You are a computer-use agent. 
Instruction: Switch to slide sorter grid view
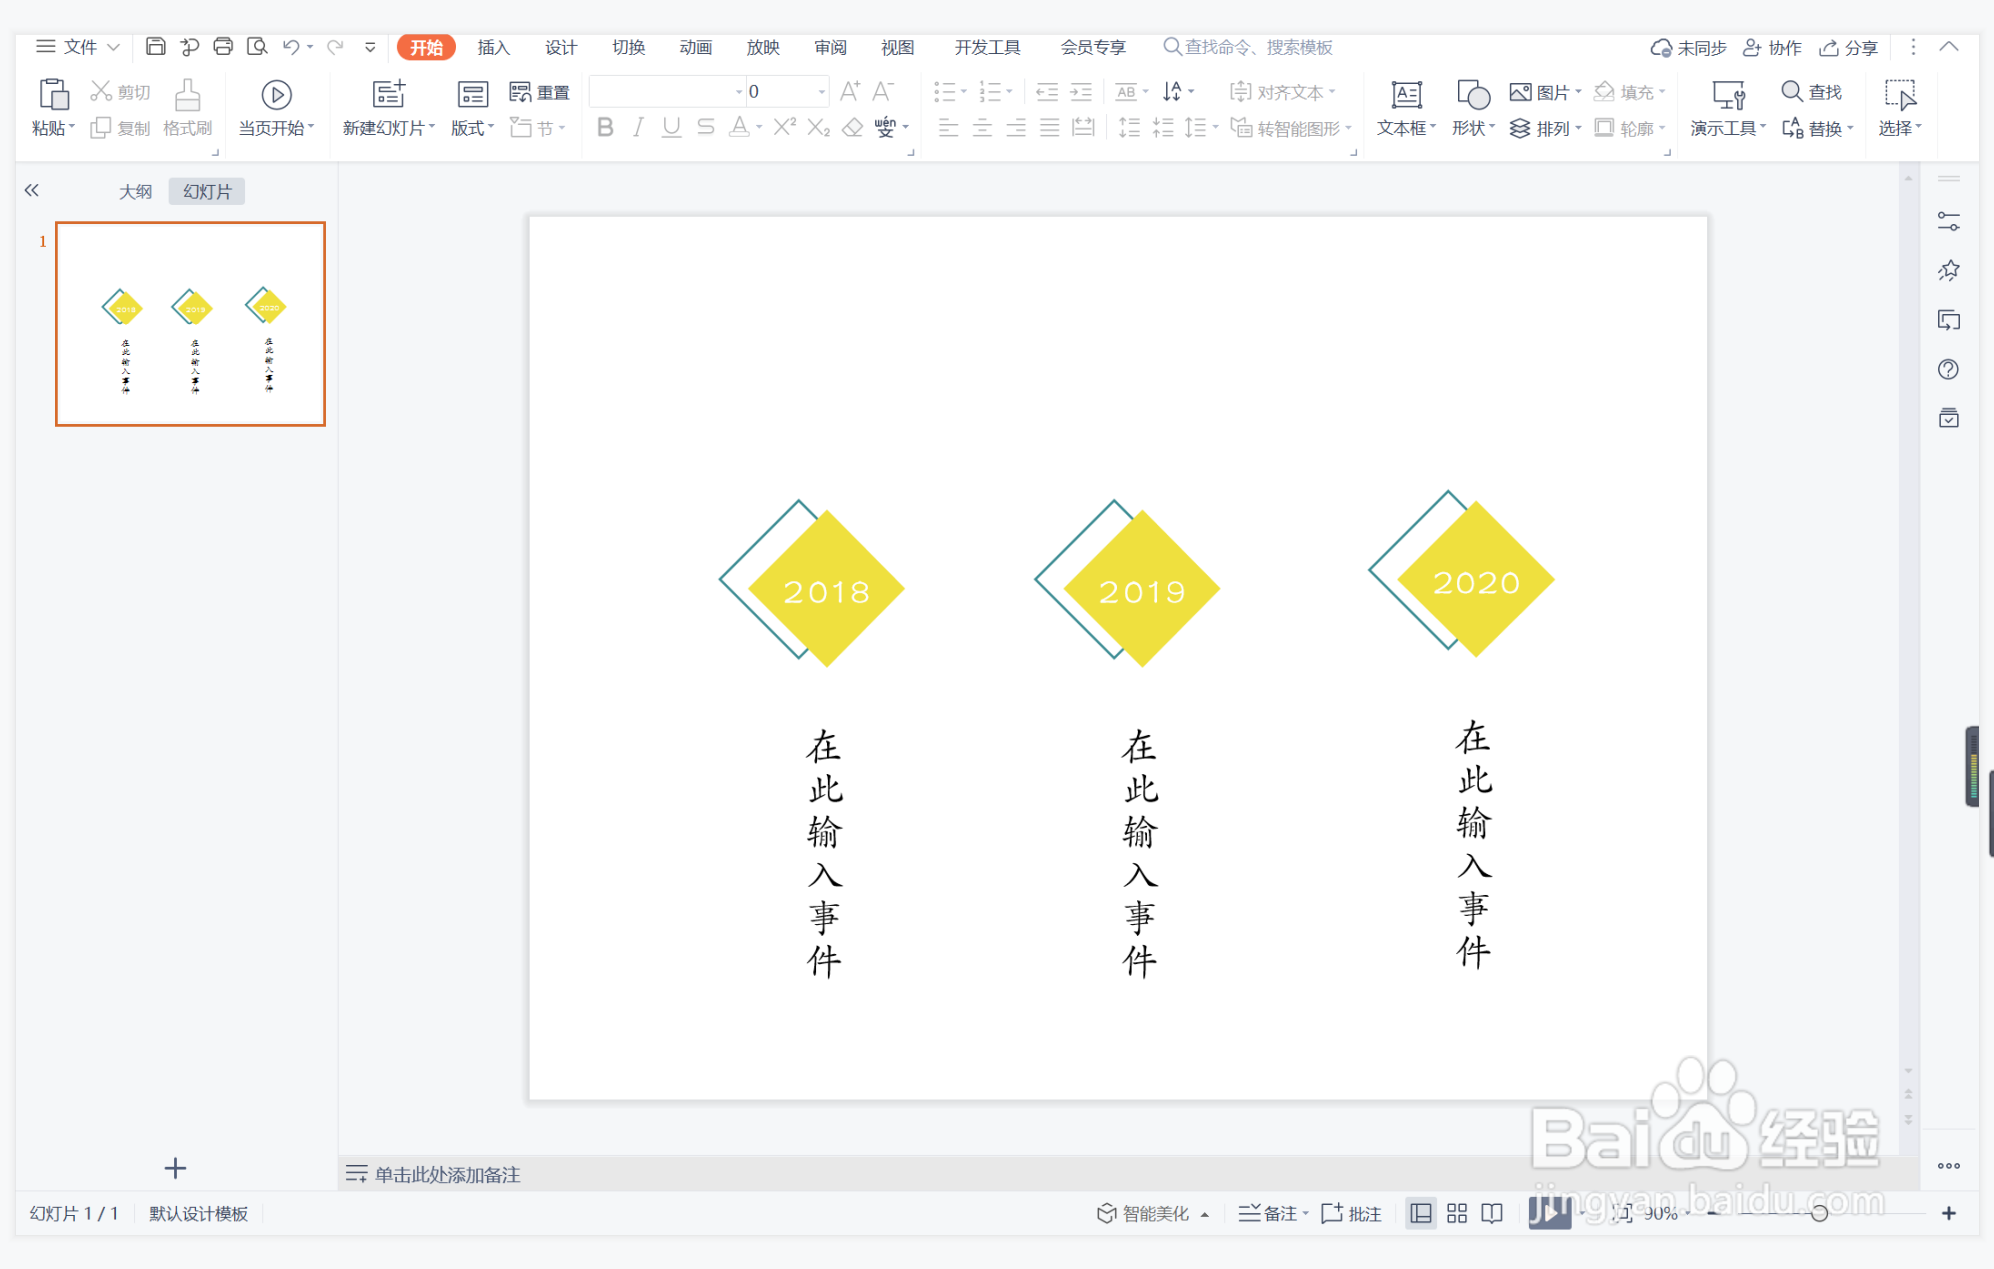tap(1456, 1213)
